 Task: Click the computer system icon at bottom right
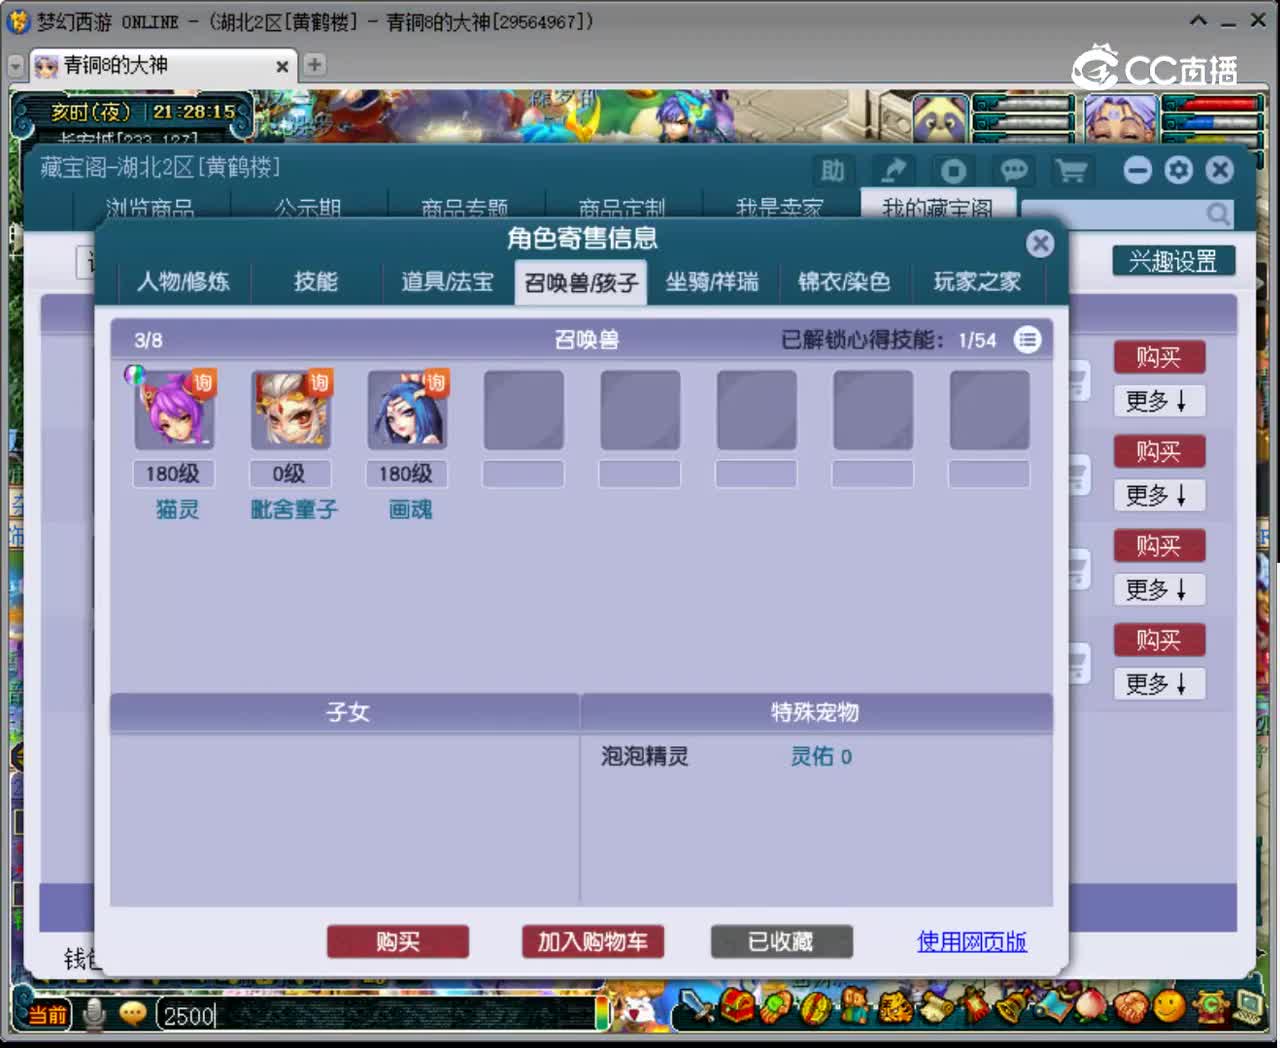click(x=1249, y=1007)
